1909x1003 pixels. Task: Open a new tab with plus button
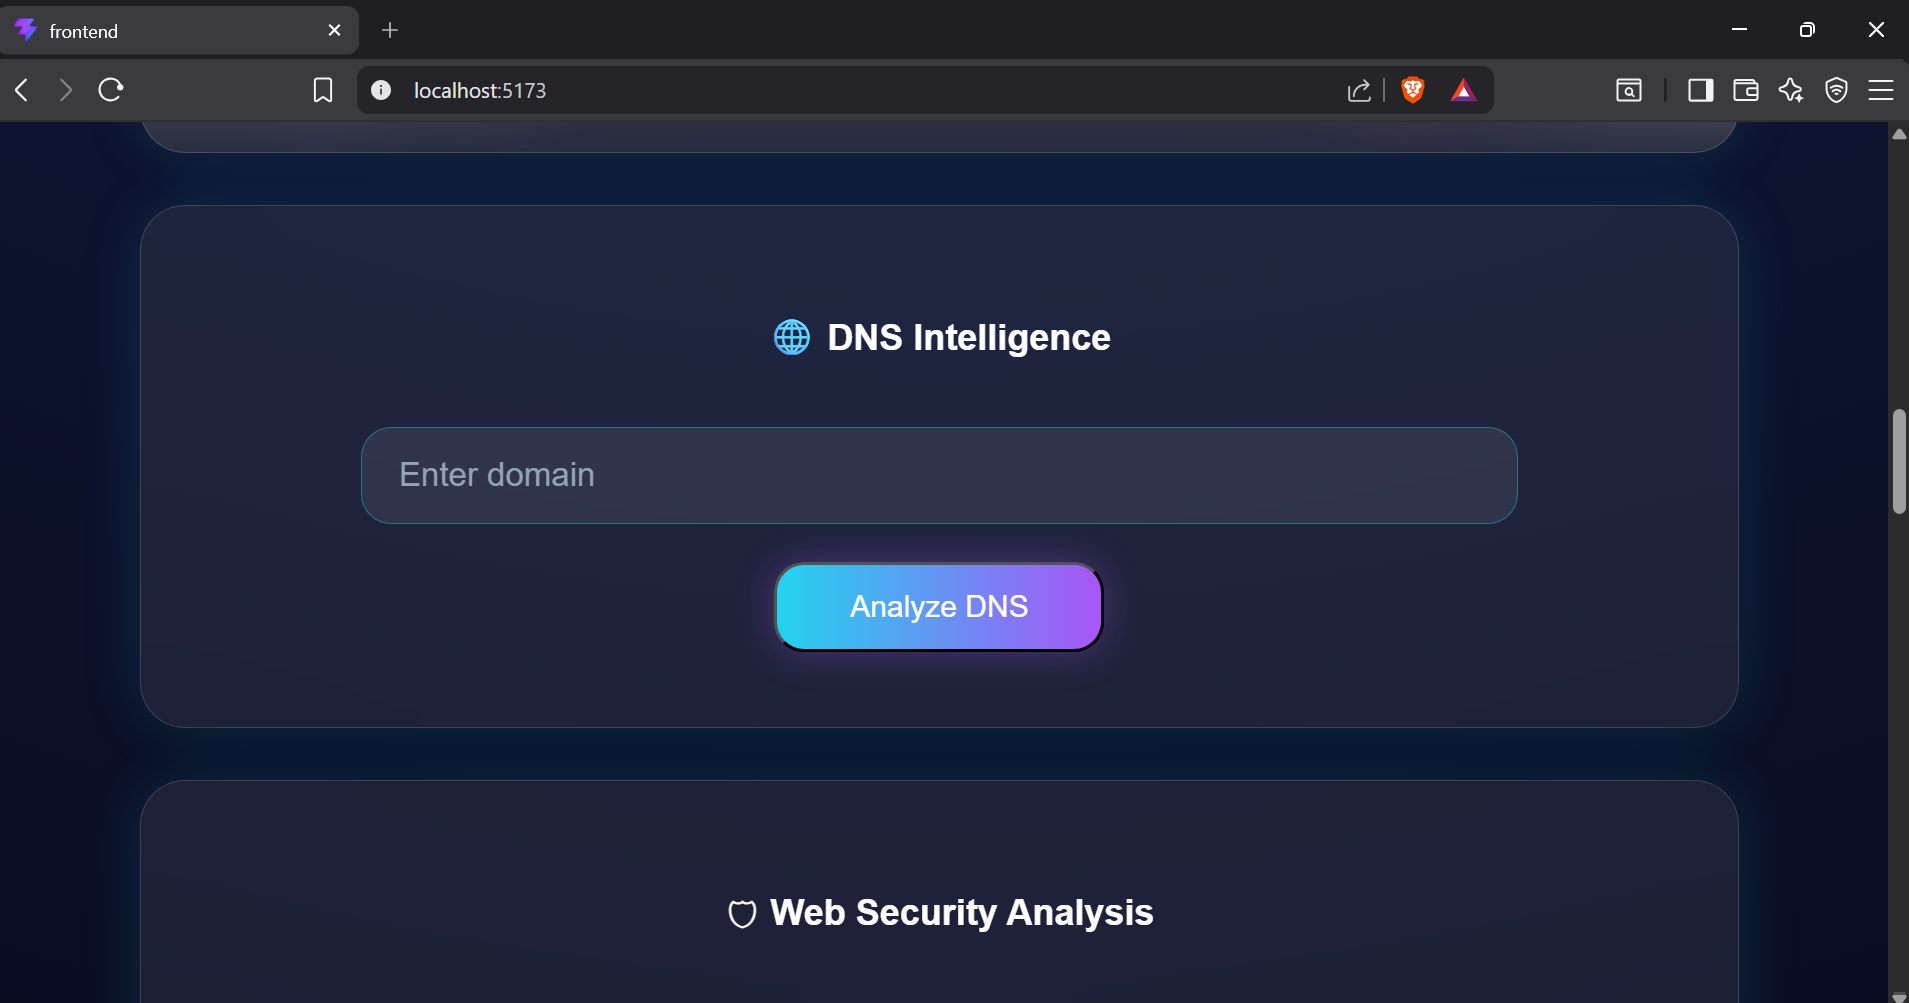(x=390, y=30)
